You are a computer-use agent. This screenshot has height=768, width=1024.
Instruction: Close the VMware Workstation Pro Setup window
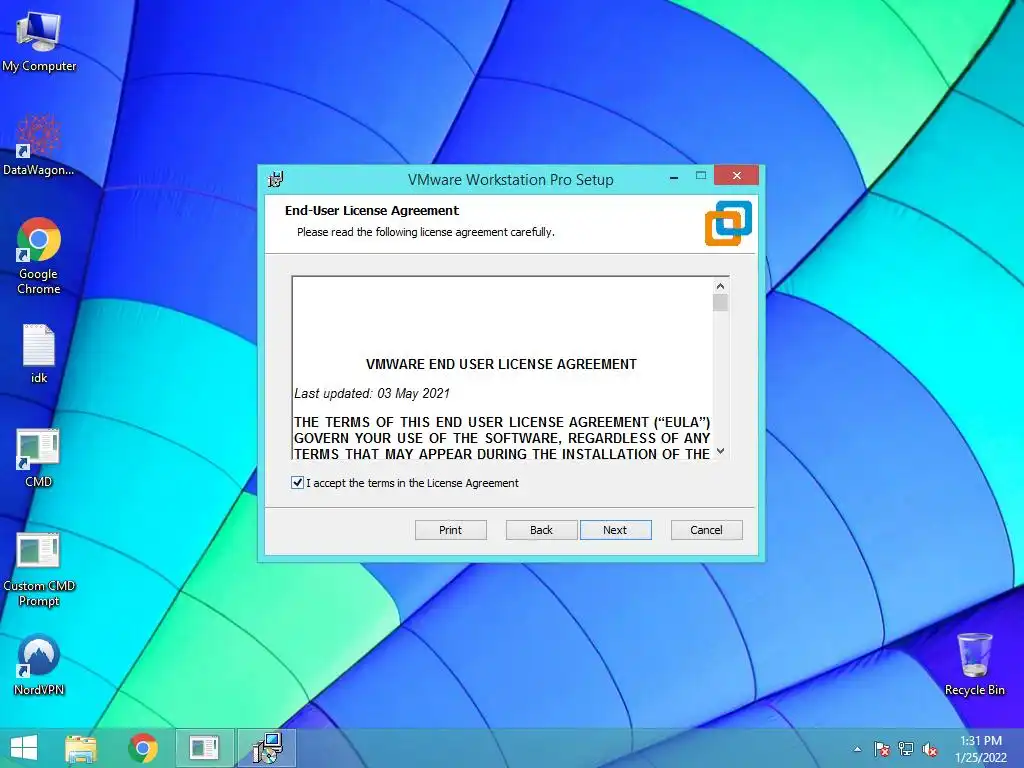point(736,175)
